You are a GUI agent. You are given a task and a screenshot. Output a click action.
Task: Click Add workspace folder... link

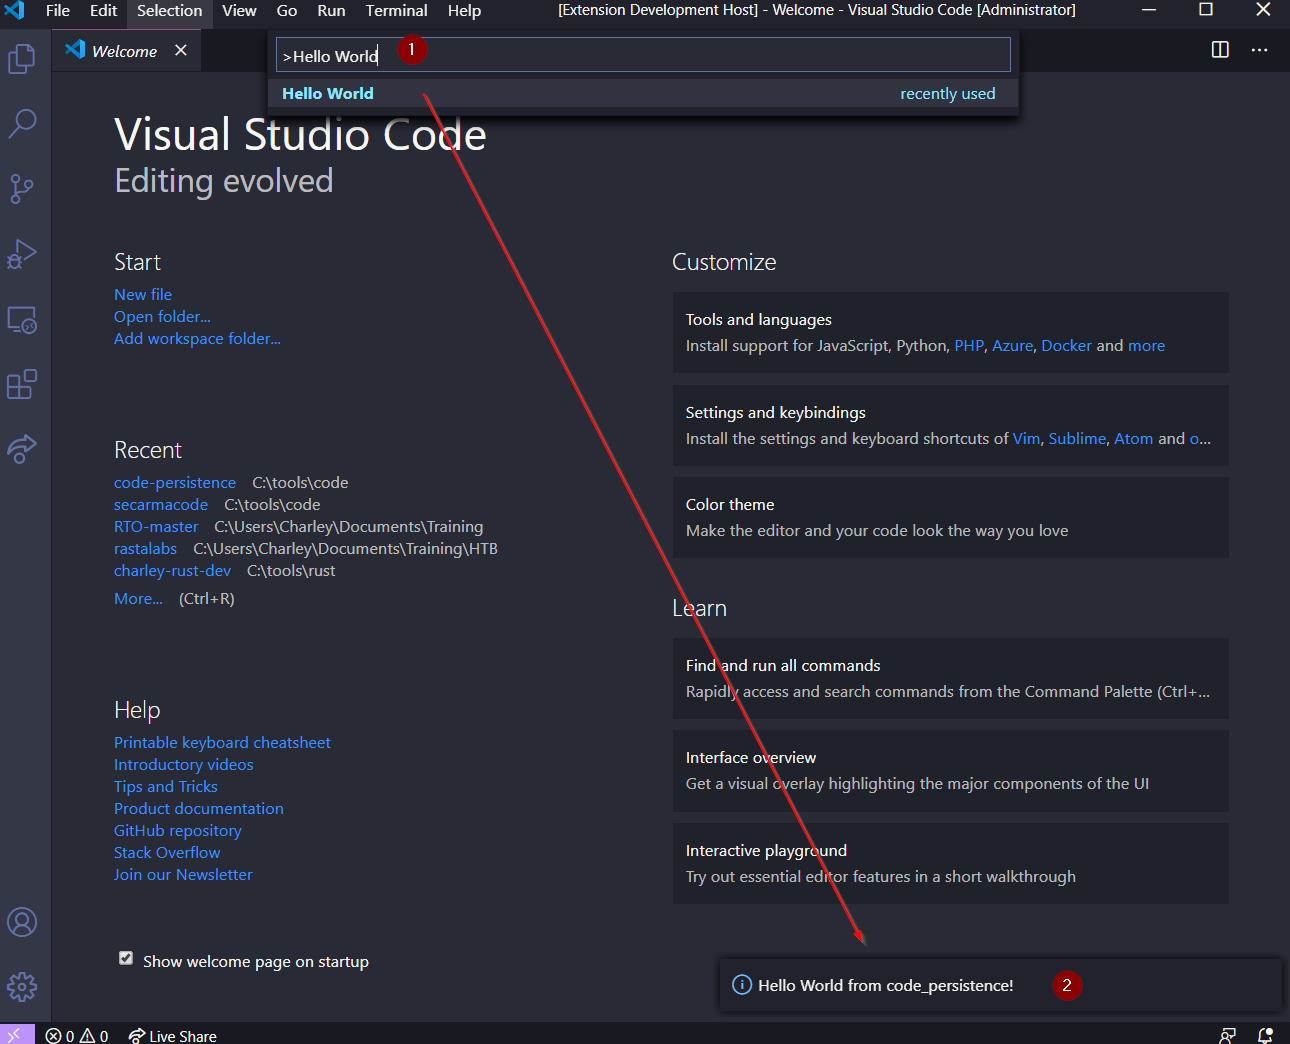tap(197, 339)
